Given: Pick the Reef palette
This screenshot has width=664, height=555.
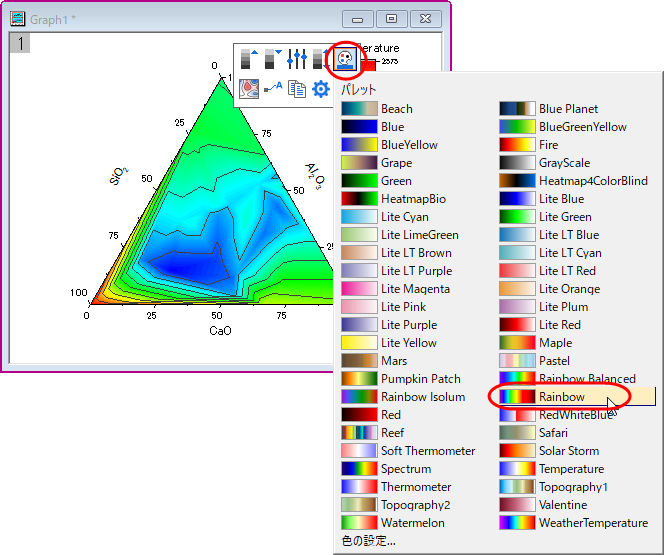Looking at the screenshot, I should click(373, 433).
